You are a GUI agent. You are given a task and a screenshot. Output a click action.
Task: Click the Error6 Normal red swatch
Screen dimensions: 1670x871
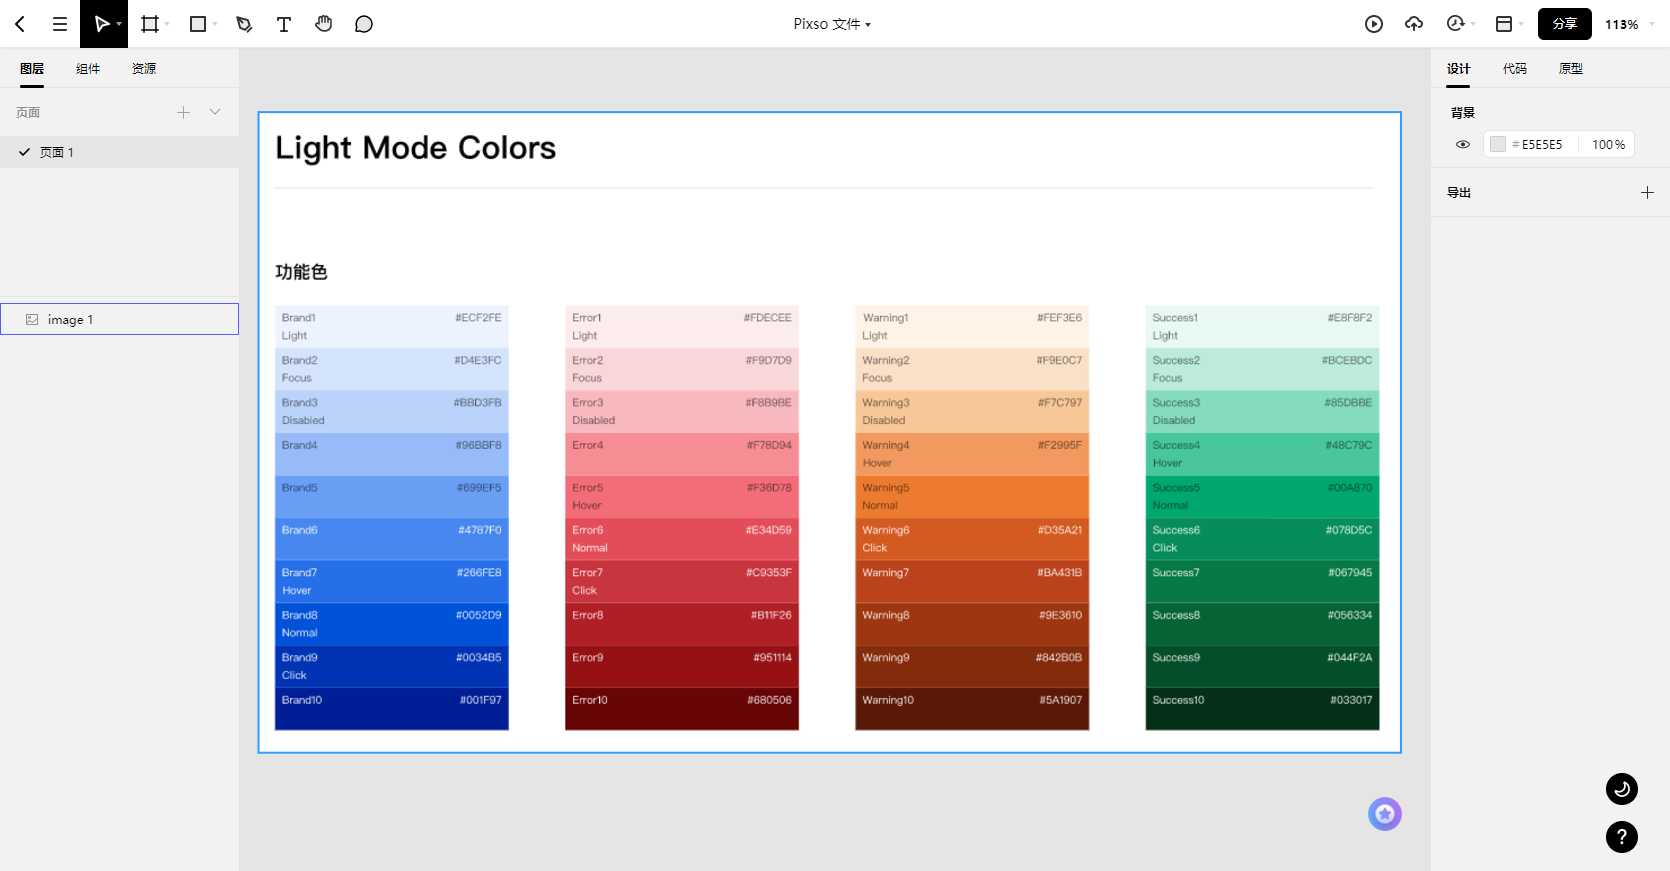tap(682, 539)
